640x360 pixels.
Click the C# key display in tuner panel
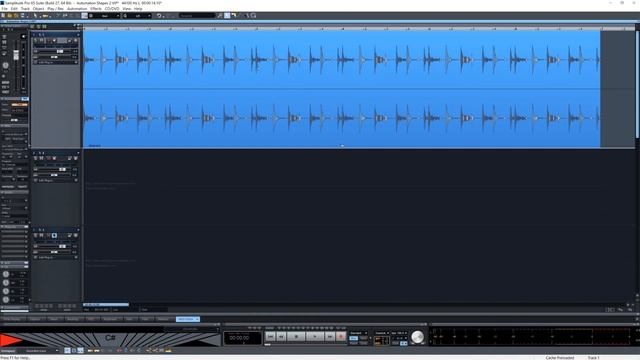click(110, 338)
